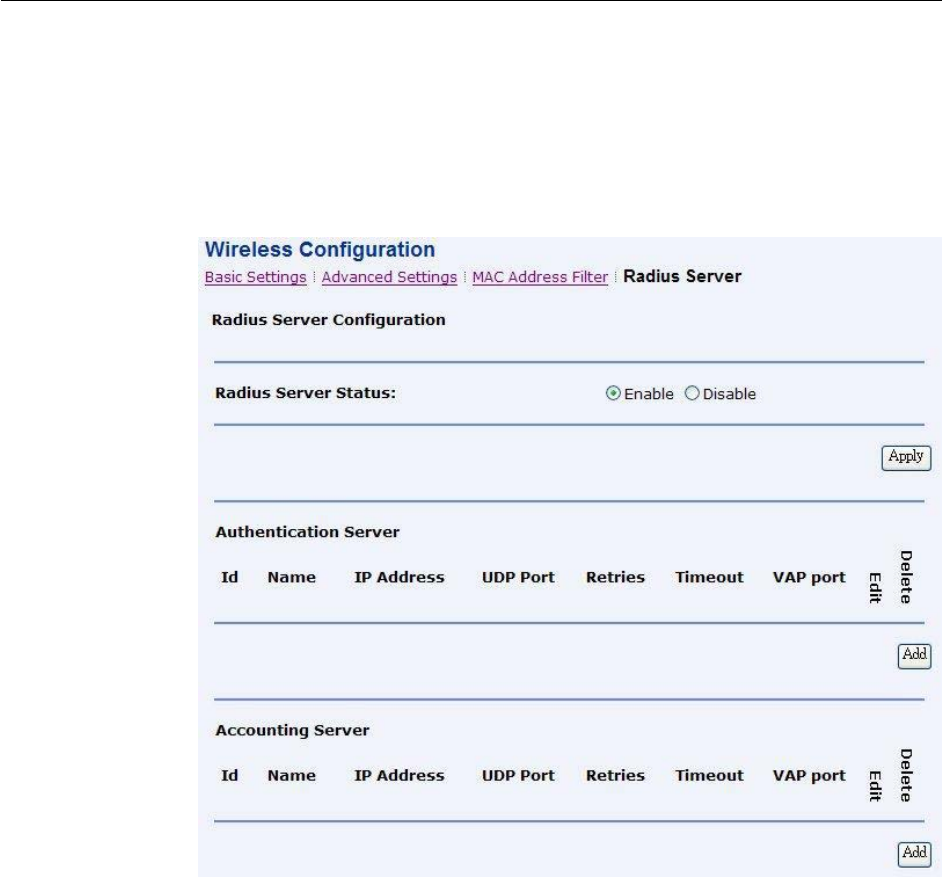Go to MAC Address Filter page
This screenshot has height=877, width=942.
[540, 277]
